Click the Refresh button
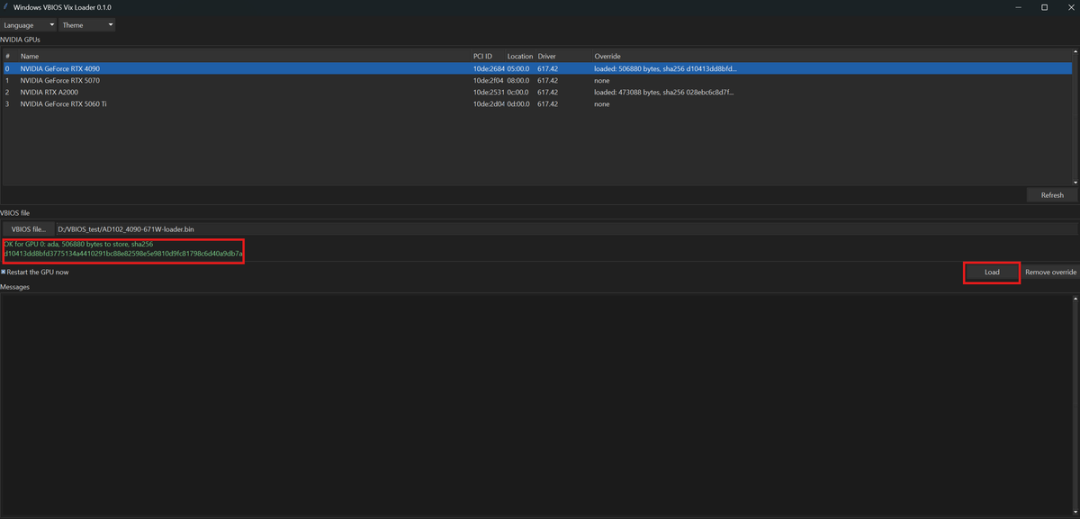 point(1052,195)
